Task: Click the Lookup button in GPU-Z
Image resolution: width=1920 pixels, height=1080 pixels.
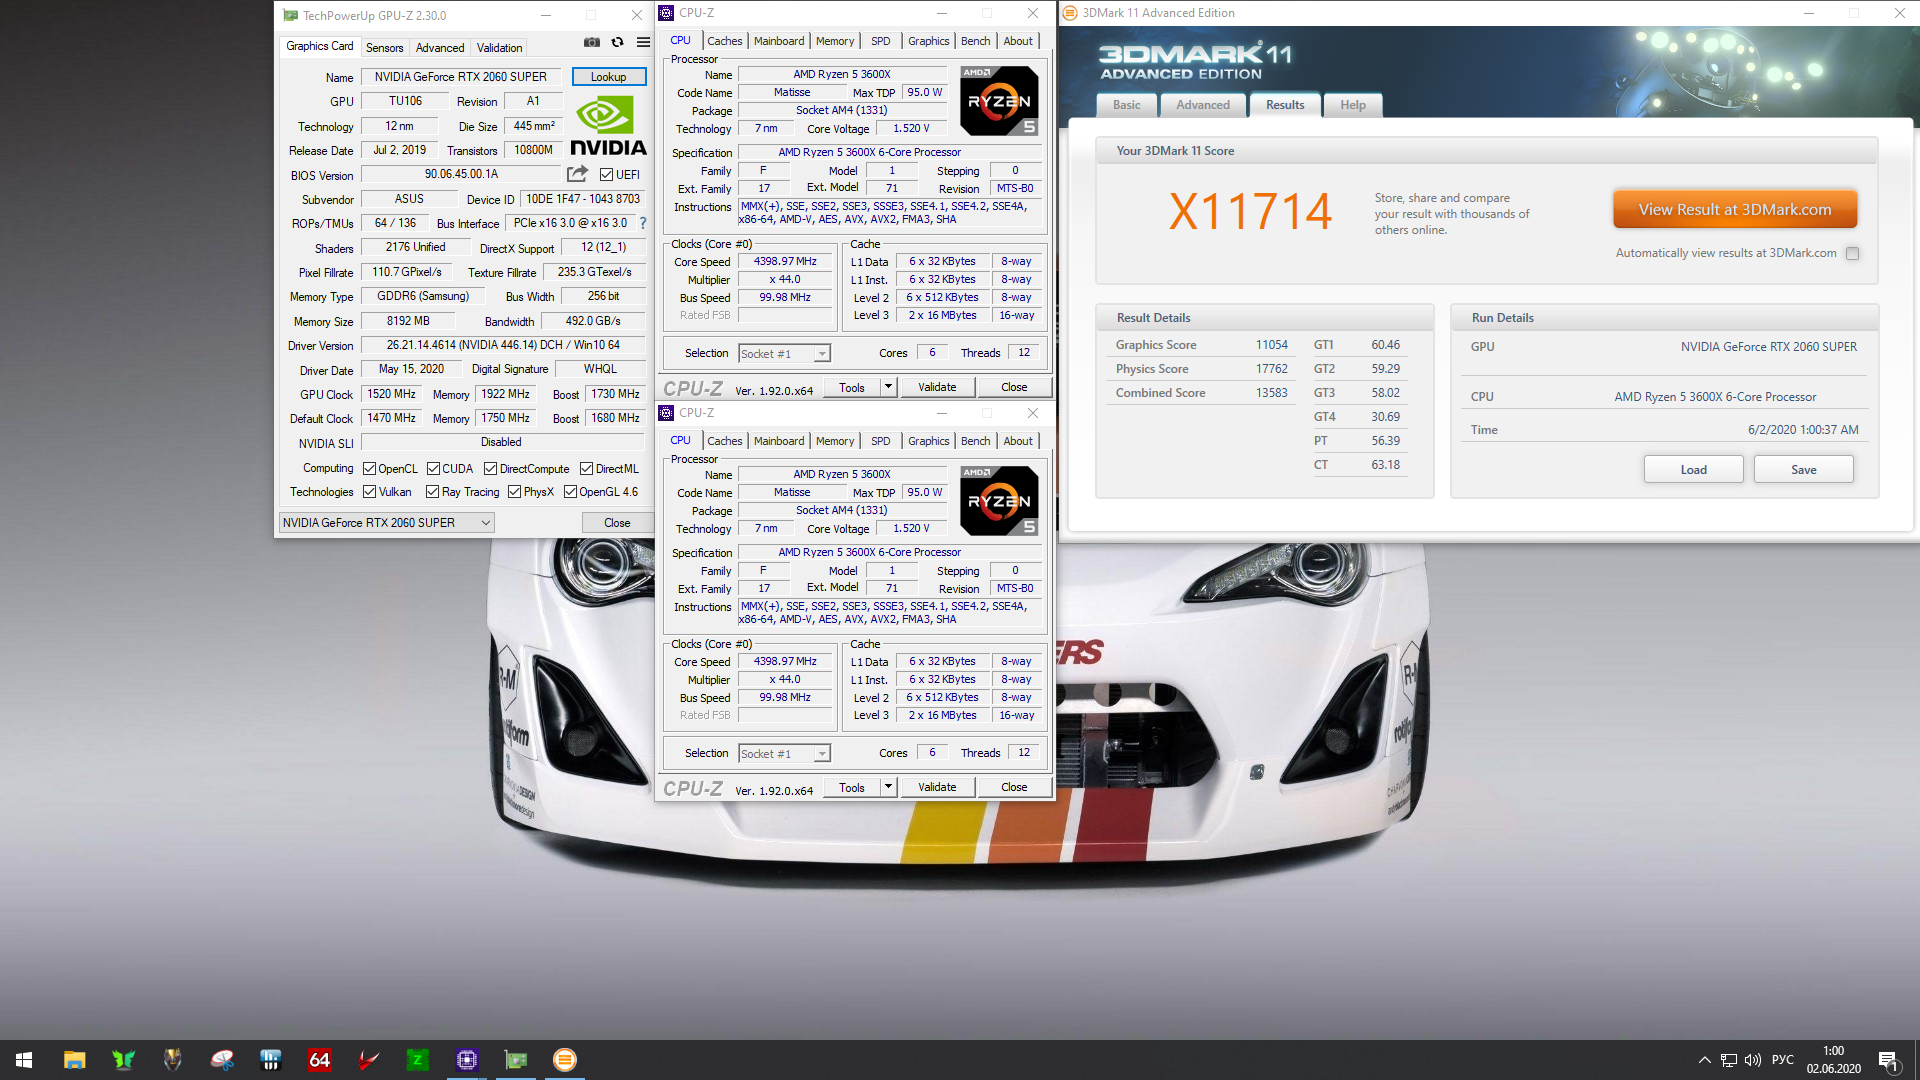Action: (608, 77)
